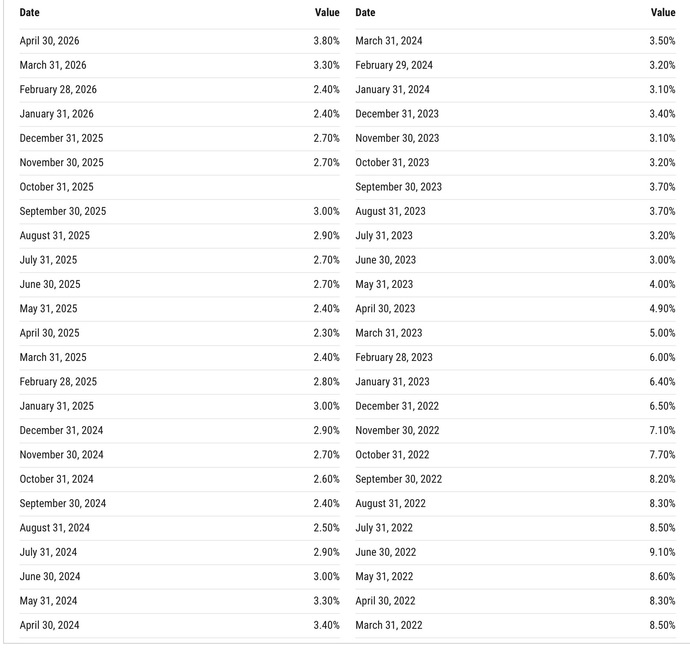Click the left table's Value column header

click(x=327, y=12)
